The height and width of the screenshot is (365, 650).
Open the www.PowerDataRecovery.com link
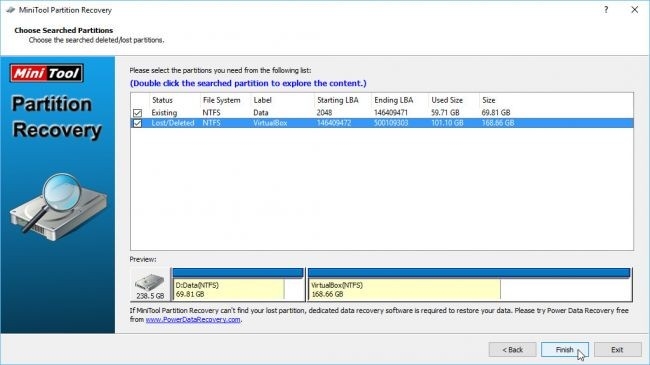click(x=193, y=319)
